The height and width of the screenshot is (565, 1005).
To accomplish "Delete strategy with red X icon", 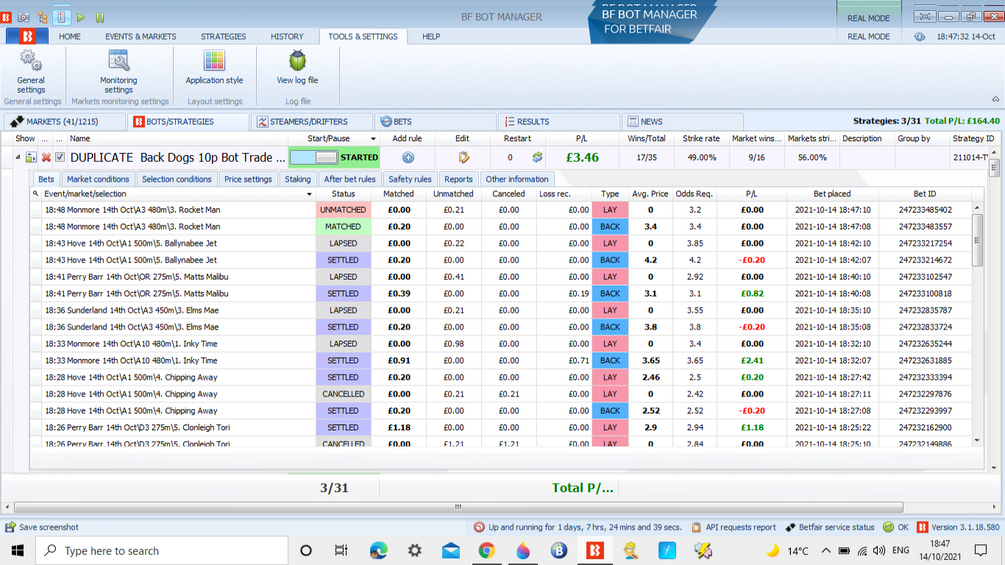I will point(46,157).
